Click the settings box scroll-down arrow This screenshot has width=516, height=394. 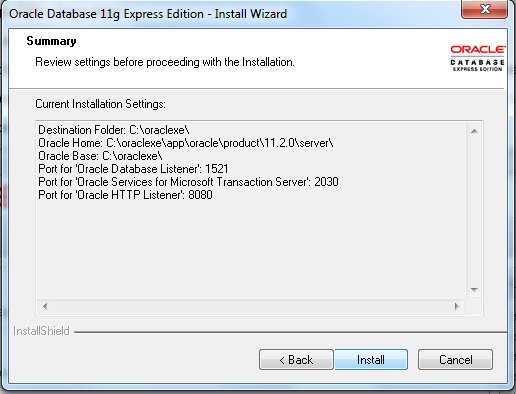point(474,290)
